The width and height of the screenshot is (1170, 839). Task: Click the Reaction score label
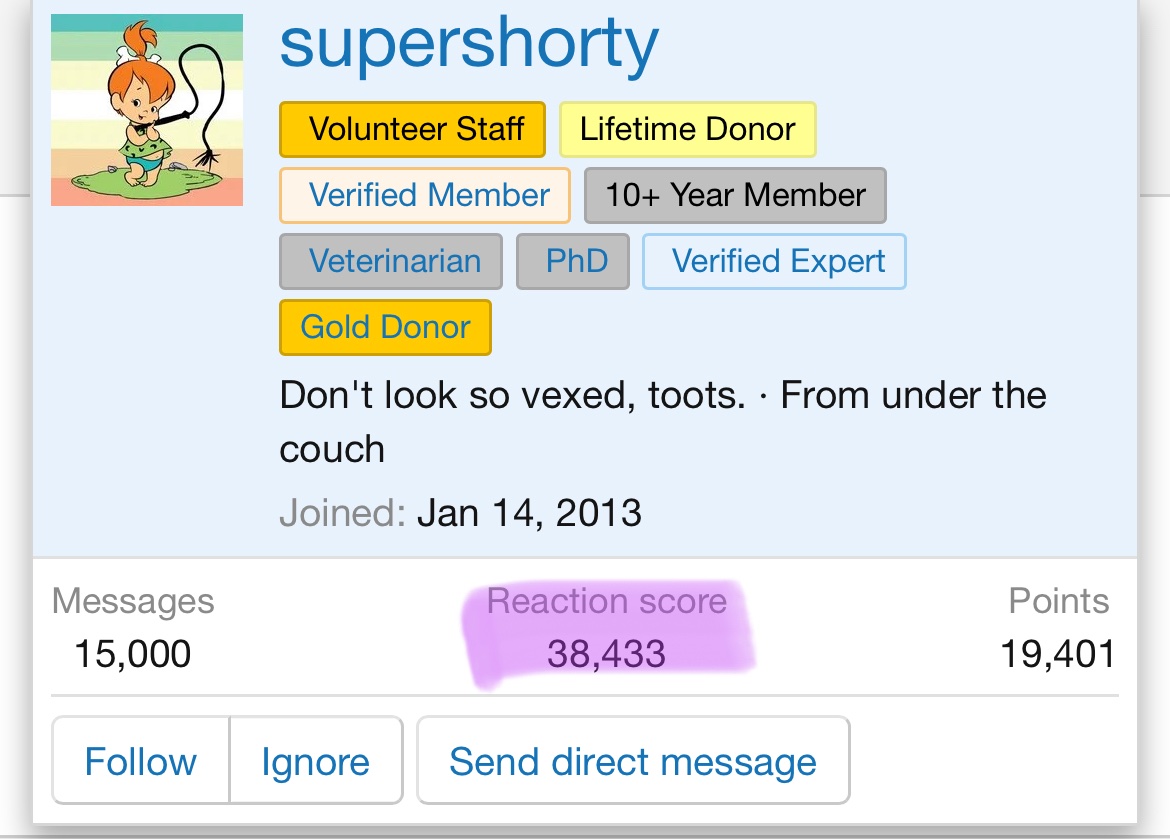[606, 601]
